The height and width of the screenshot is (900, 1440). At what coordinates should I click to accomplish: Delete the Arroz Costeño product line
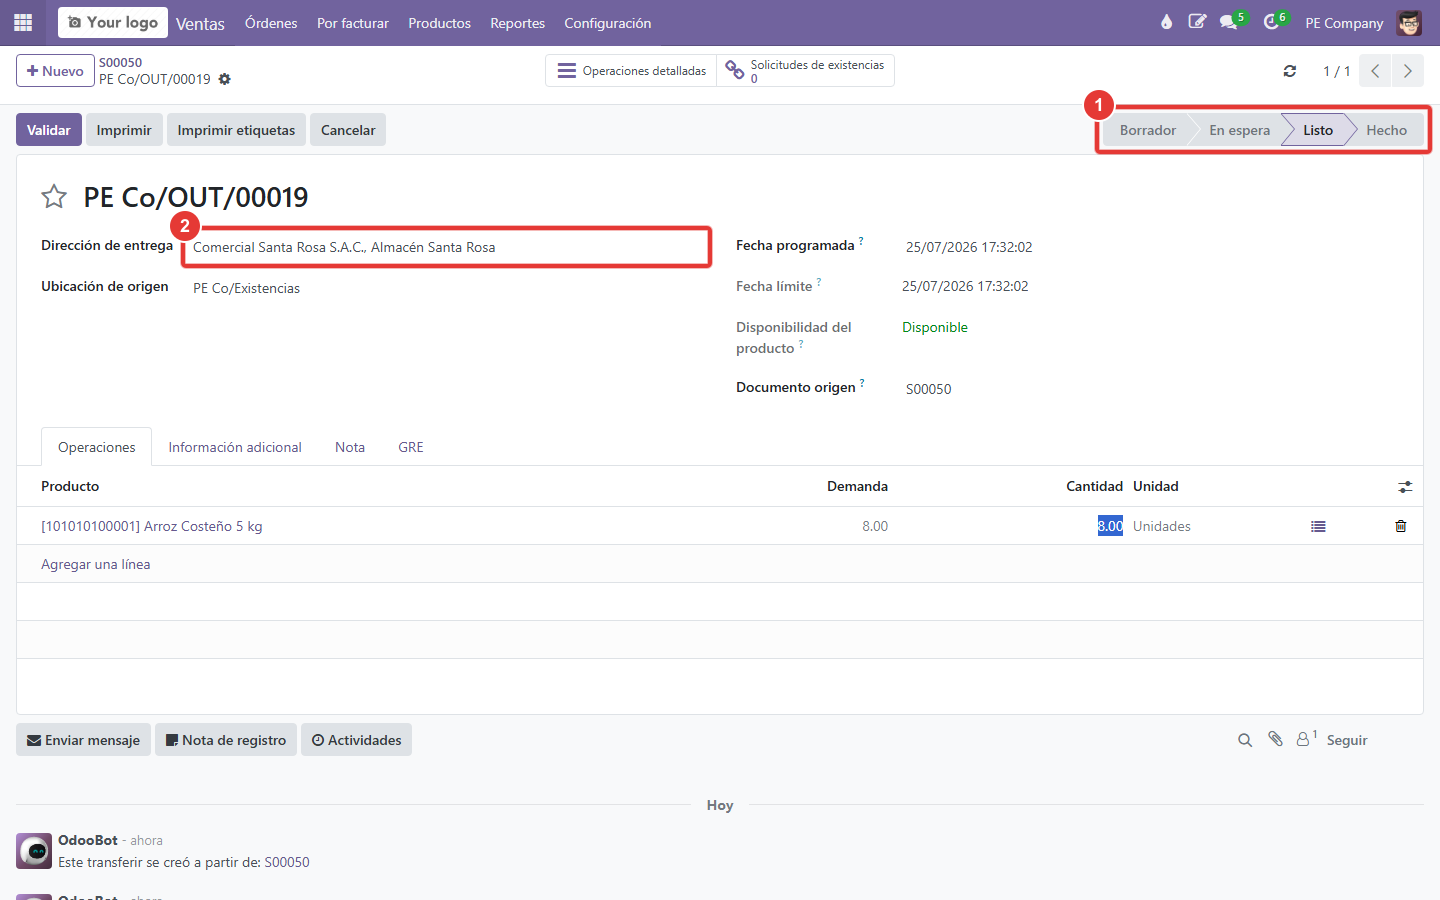point(1400,526)
